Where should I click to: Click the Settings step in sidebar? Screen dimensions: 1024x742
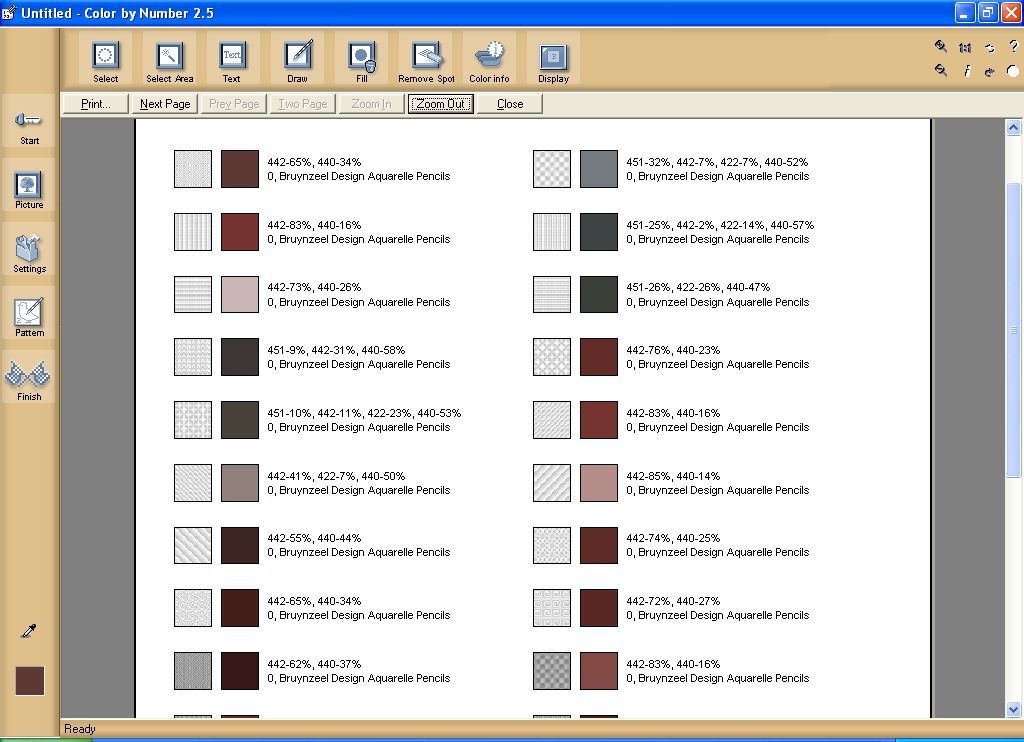29,252
